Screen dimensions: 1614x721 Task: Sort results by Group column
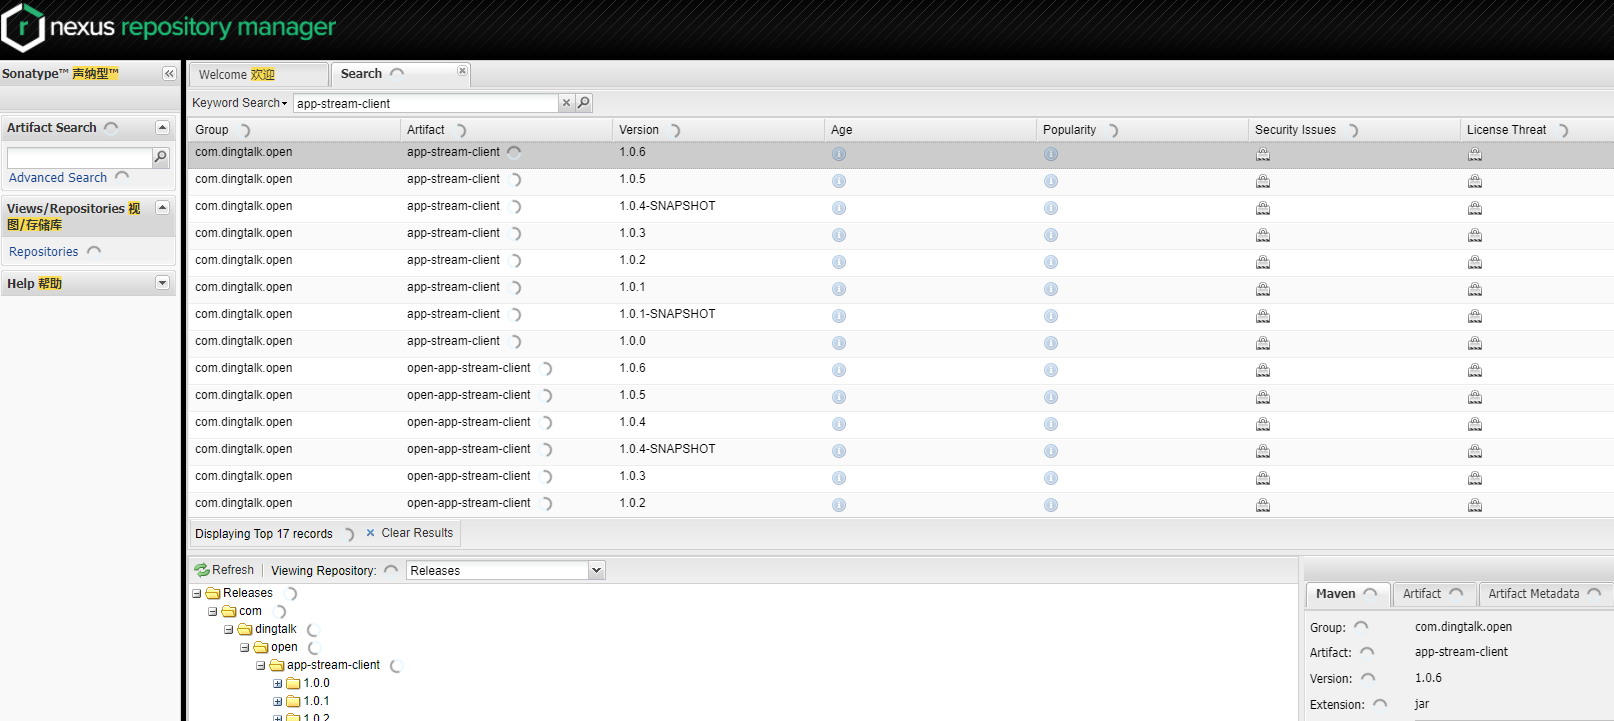(x=294, y=130)
